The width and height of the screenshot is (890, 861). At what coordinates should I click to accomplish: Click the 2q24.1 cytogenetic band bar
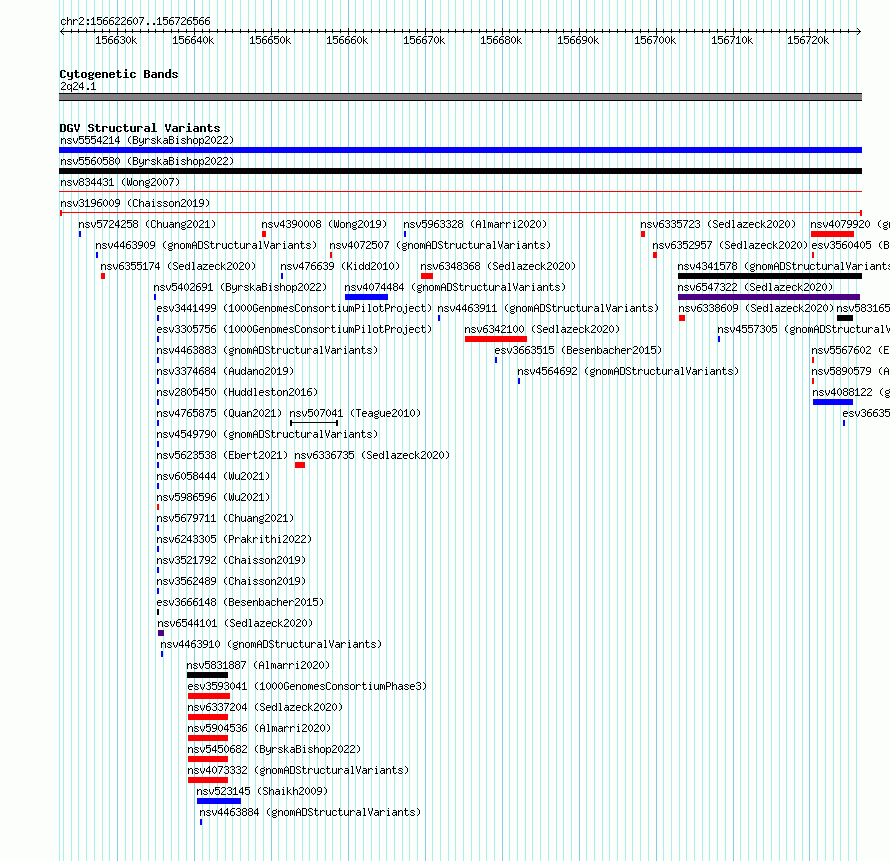click(x=460, y=97)
